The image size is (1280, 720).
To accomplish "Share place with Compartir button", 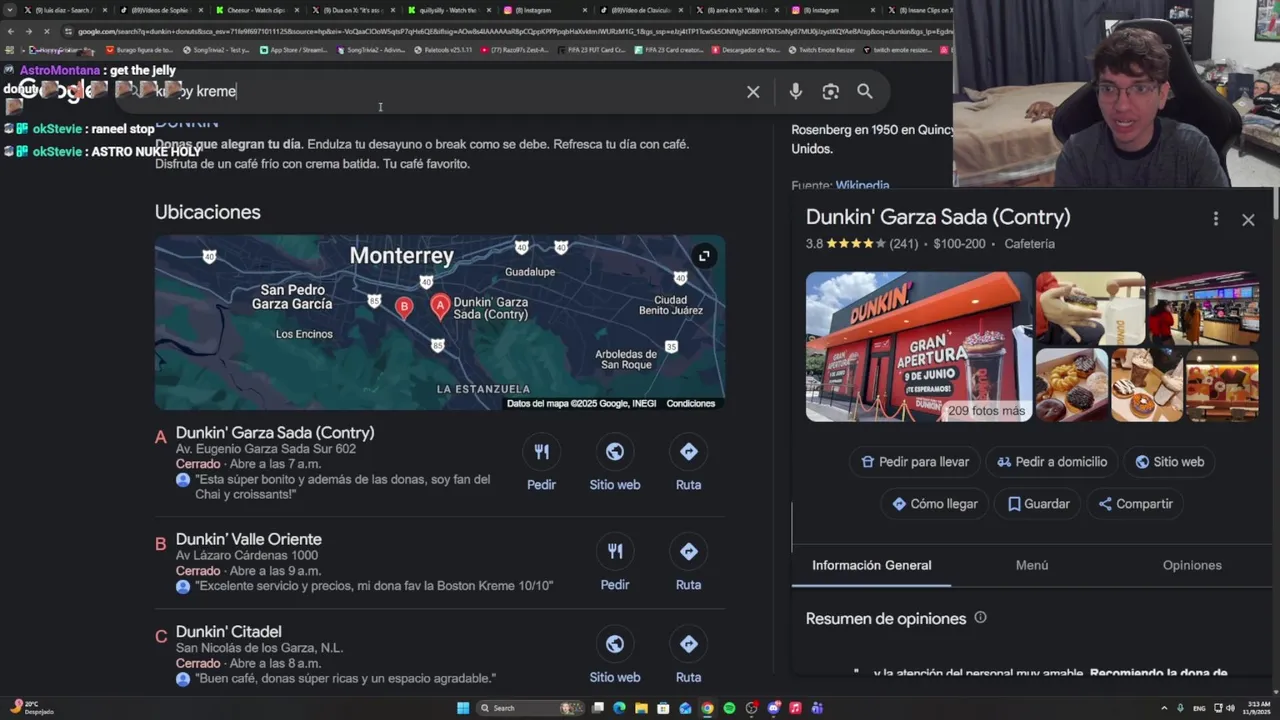I will 1135,504.
